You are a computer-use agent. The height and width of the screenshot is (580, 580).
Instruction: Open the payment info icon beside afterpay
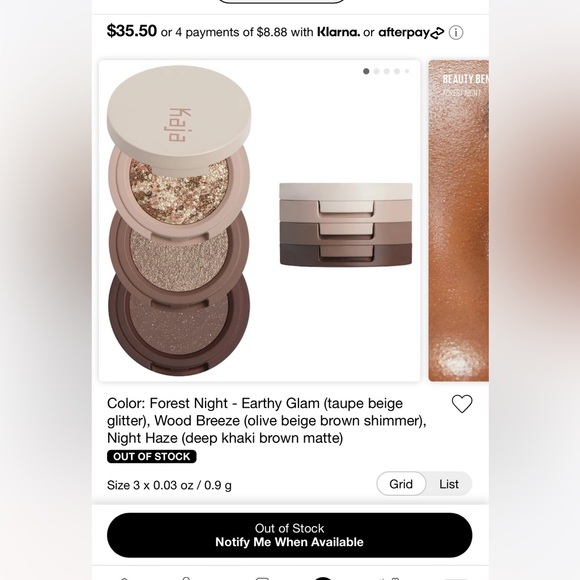(x=456, y=33)
